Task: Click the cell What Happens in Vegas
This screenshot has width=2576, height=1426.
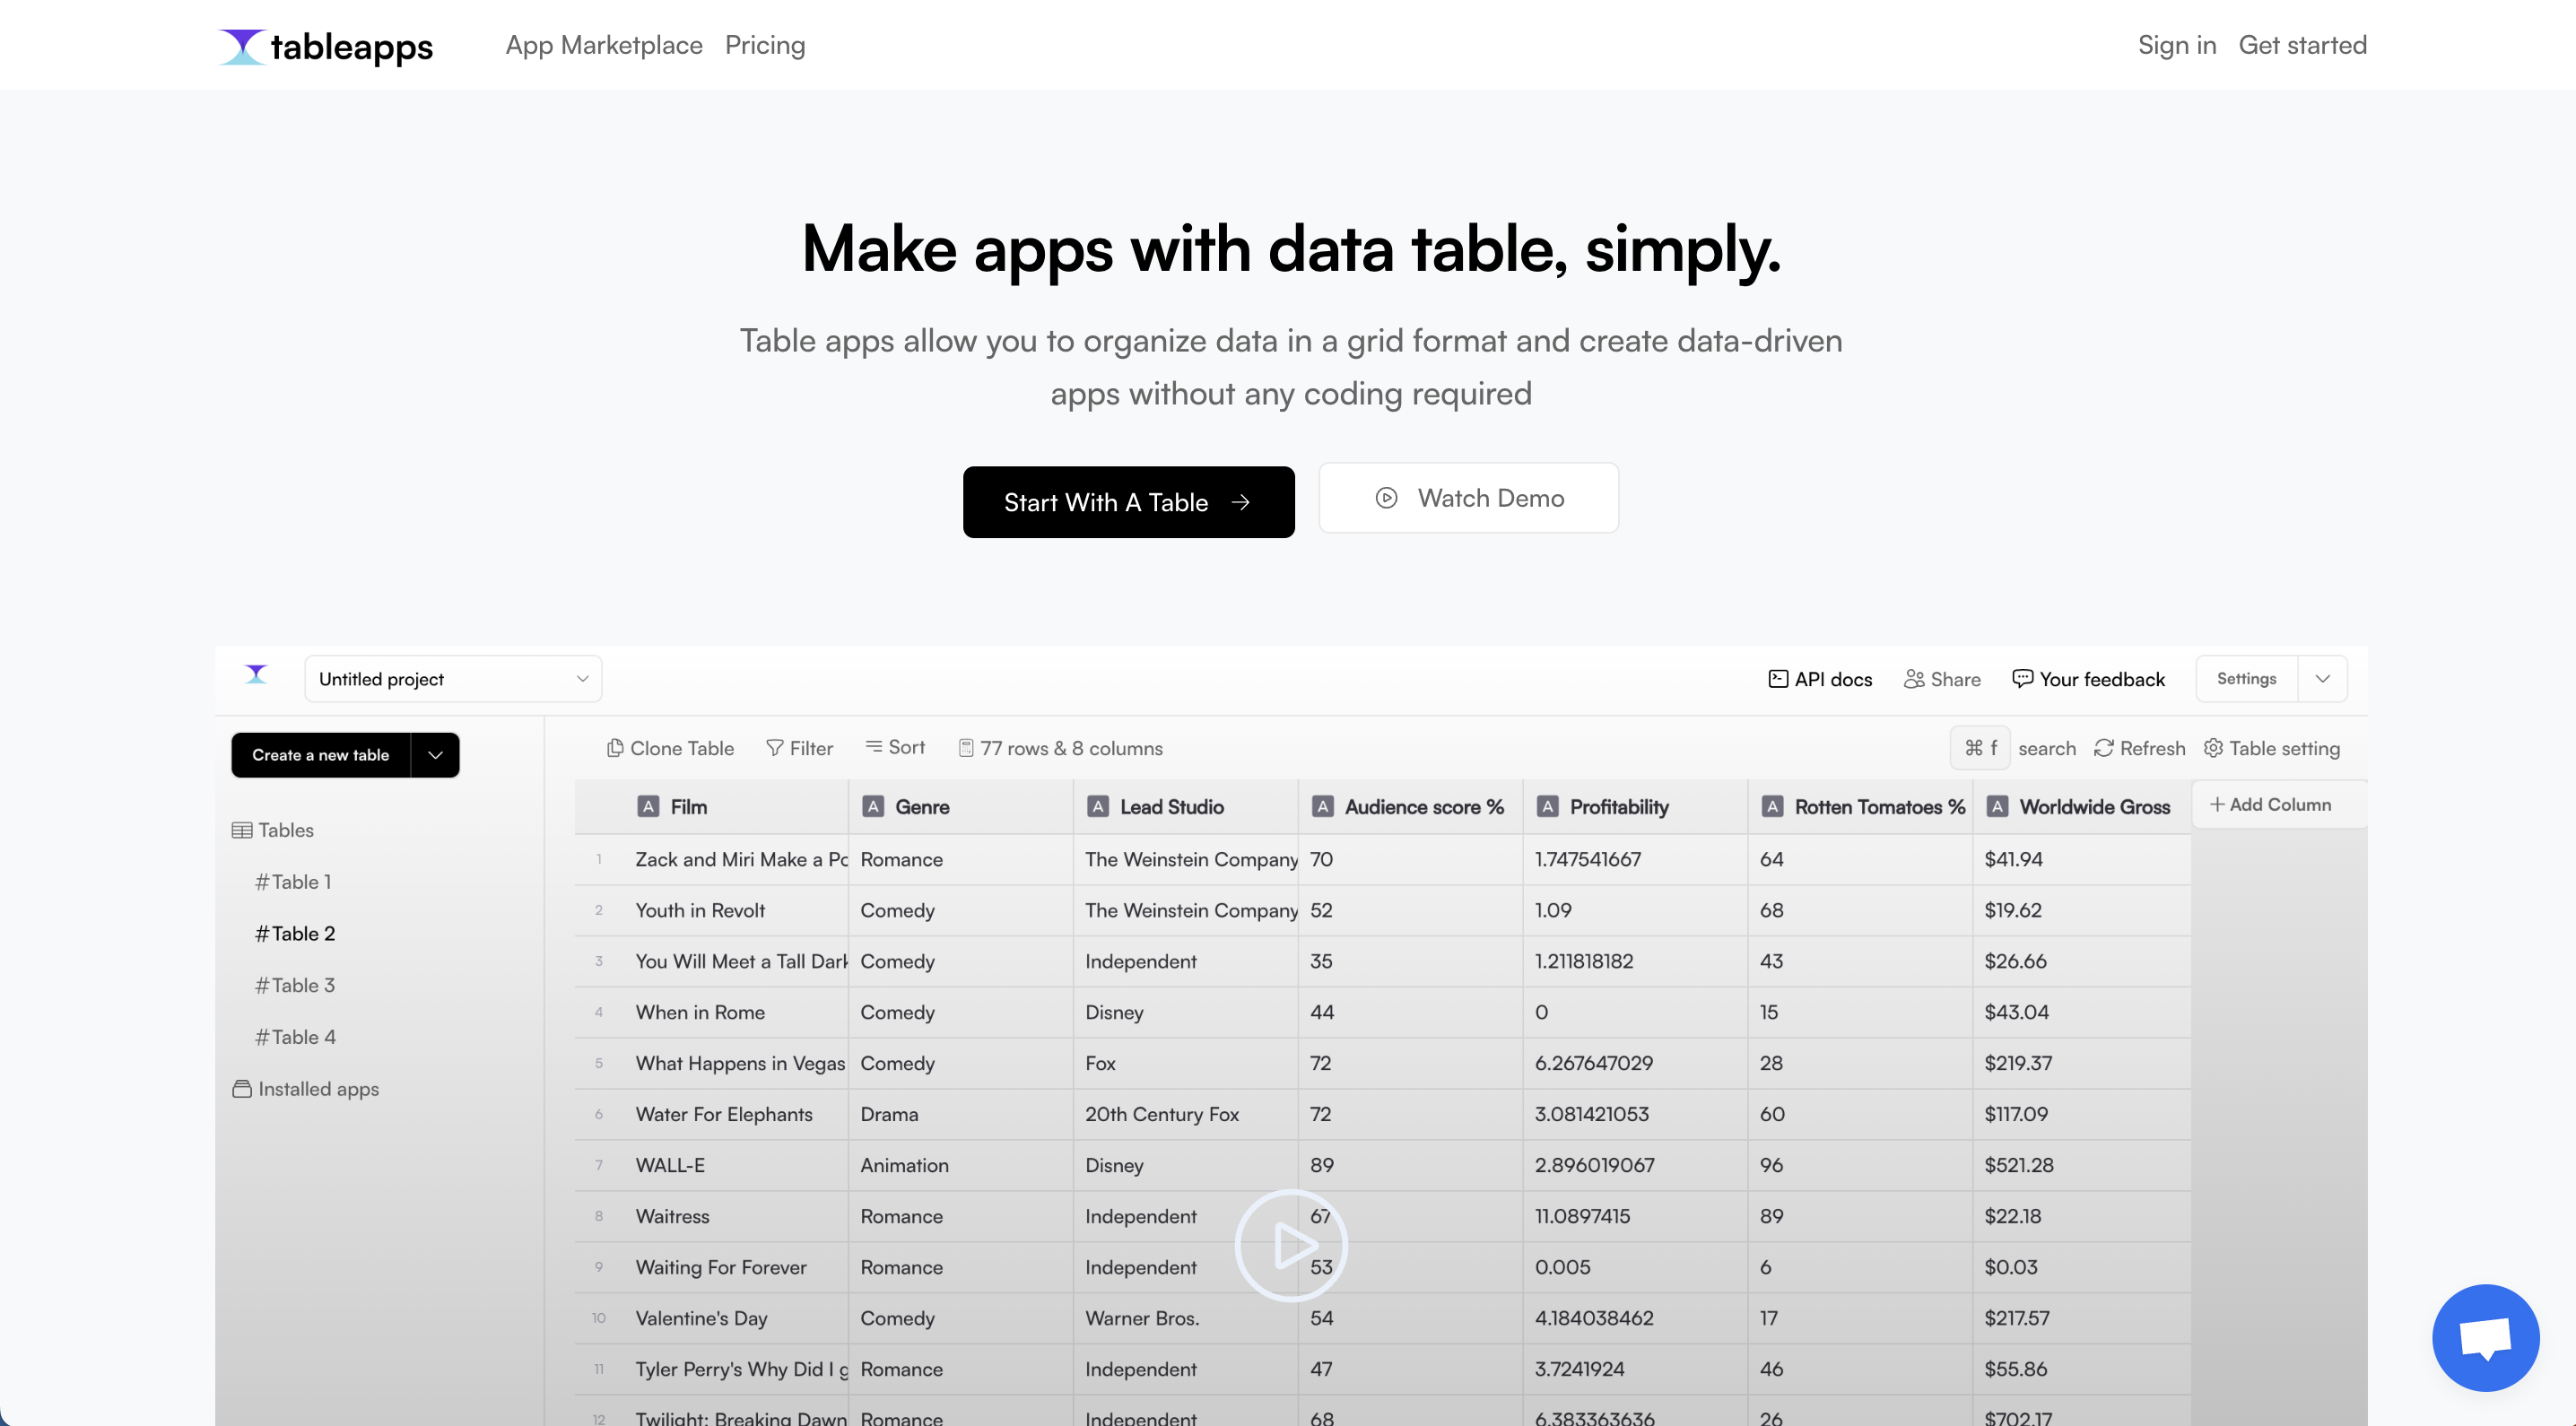Action: [737, 1064]
